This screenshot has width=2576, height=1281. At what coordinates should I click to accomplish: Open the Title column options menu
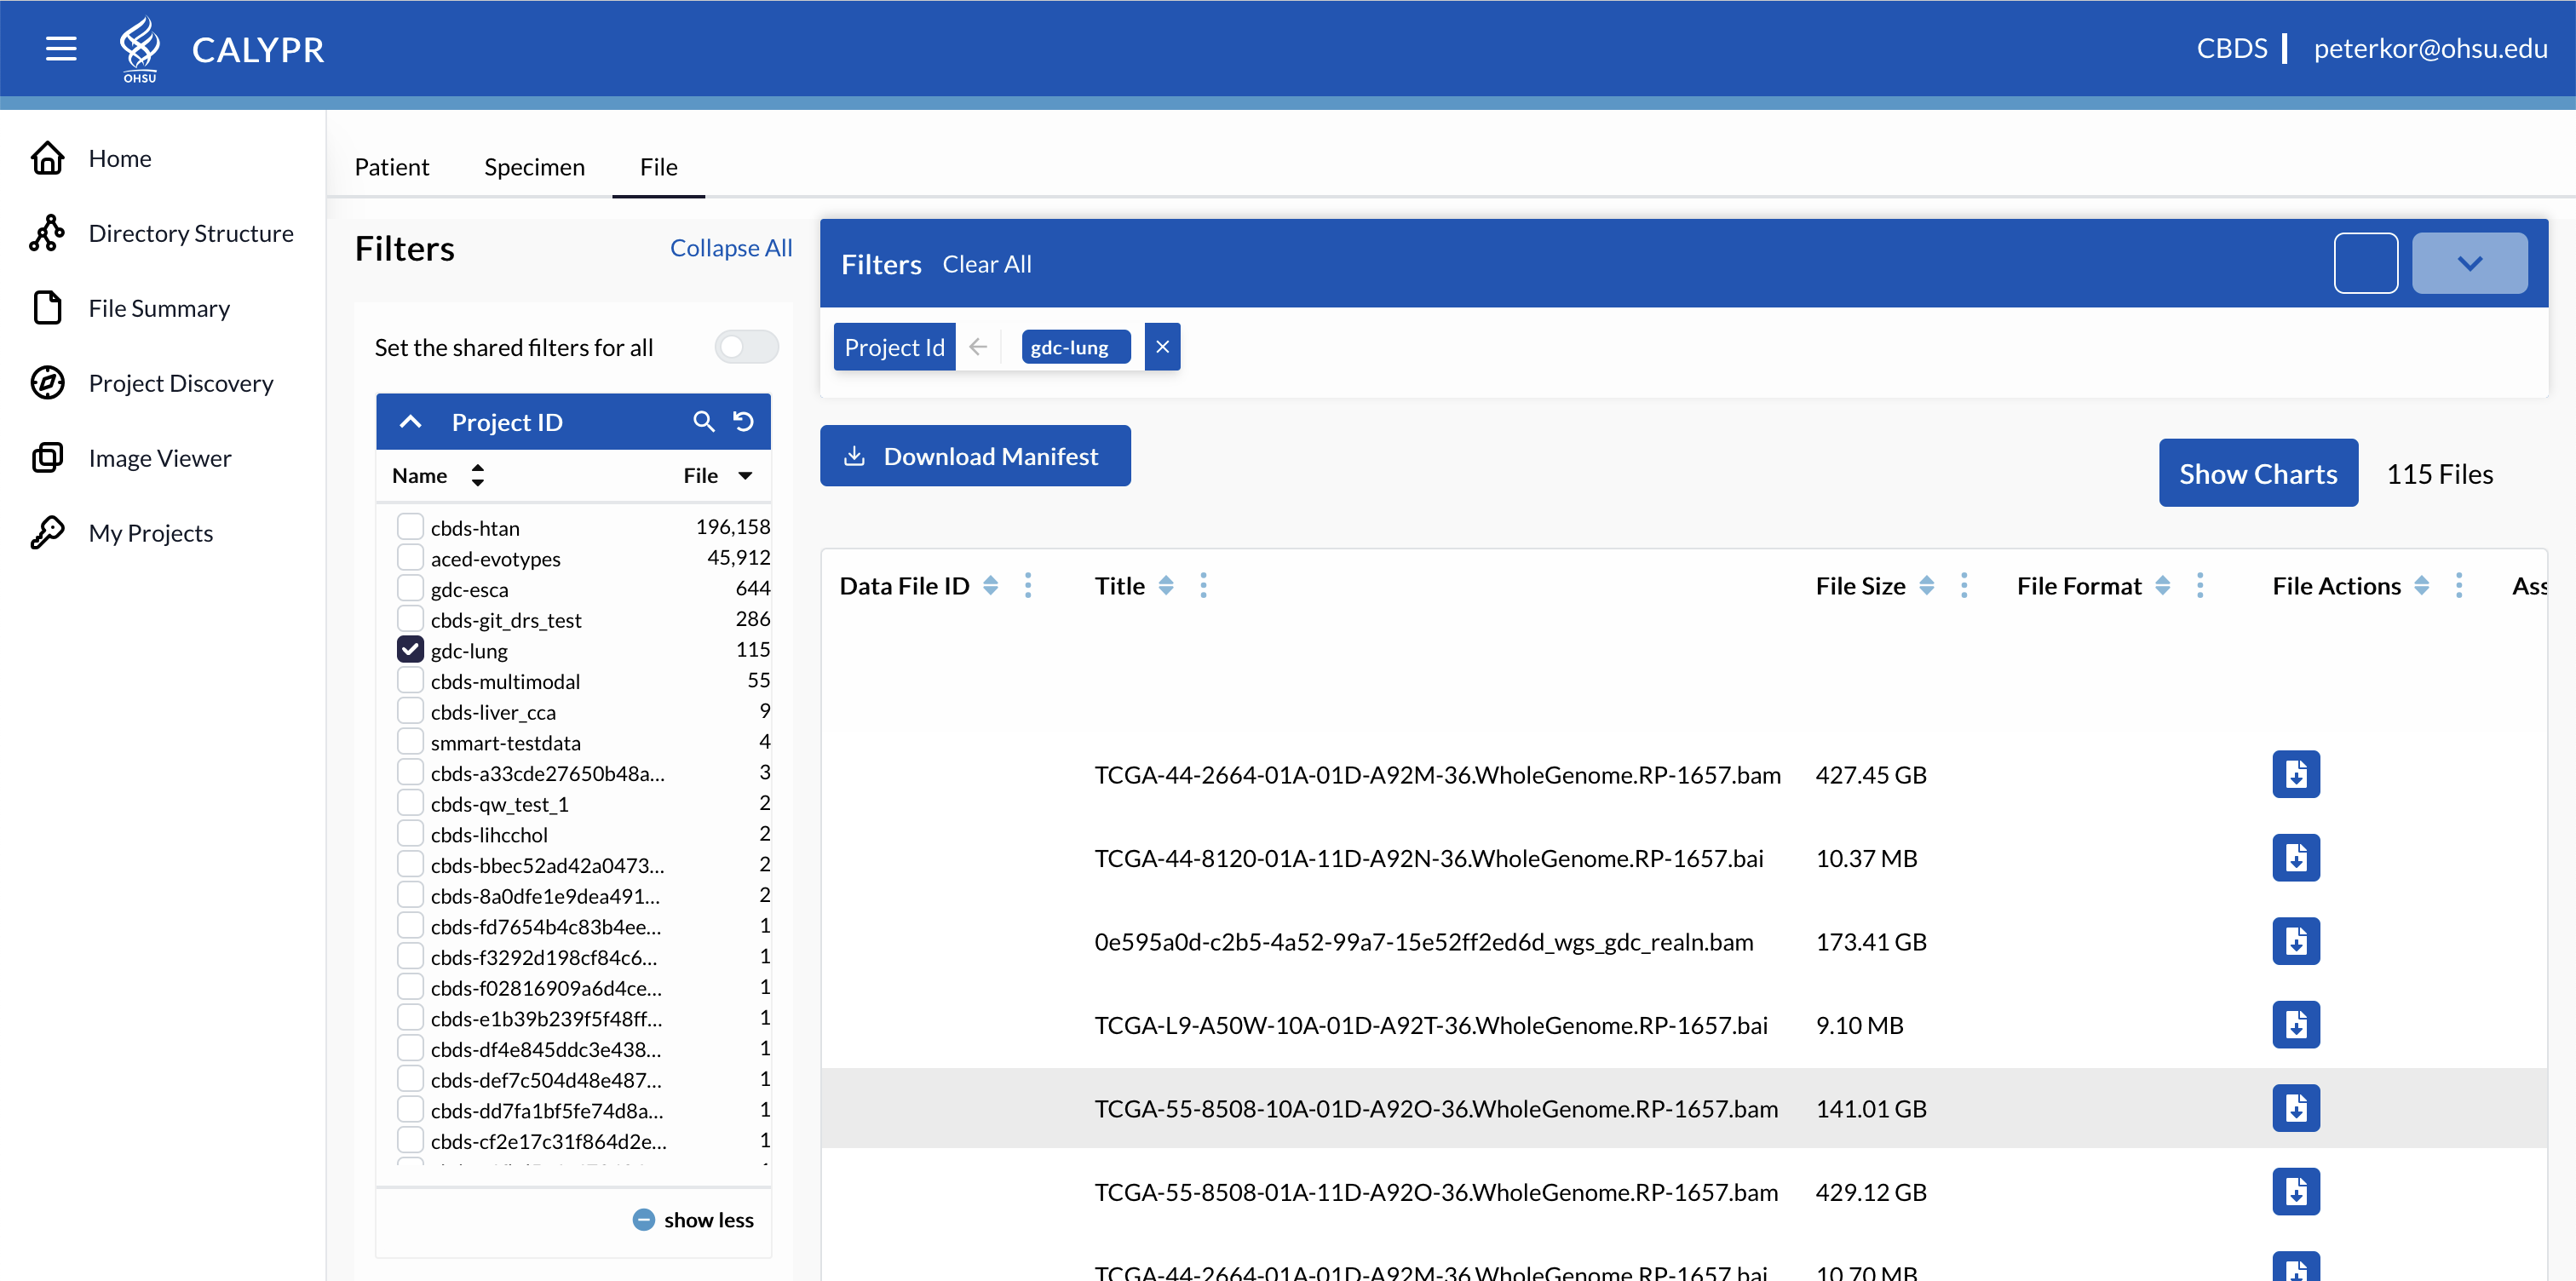(x=1203, y=585)
